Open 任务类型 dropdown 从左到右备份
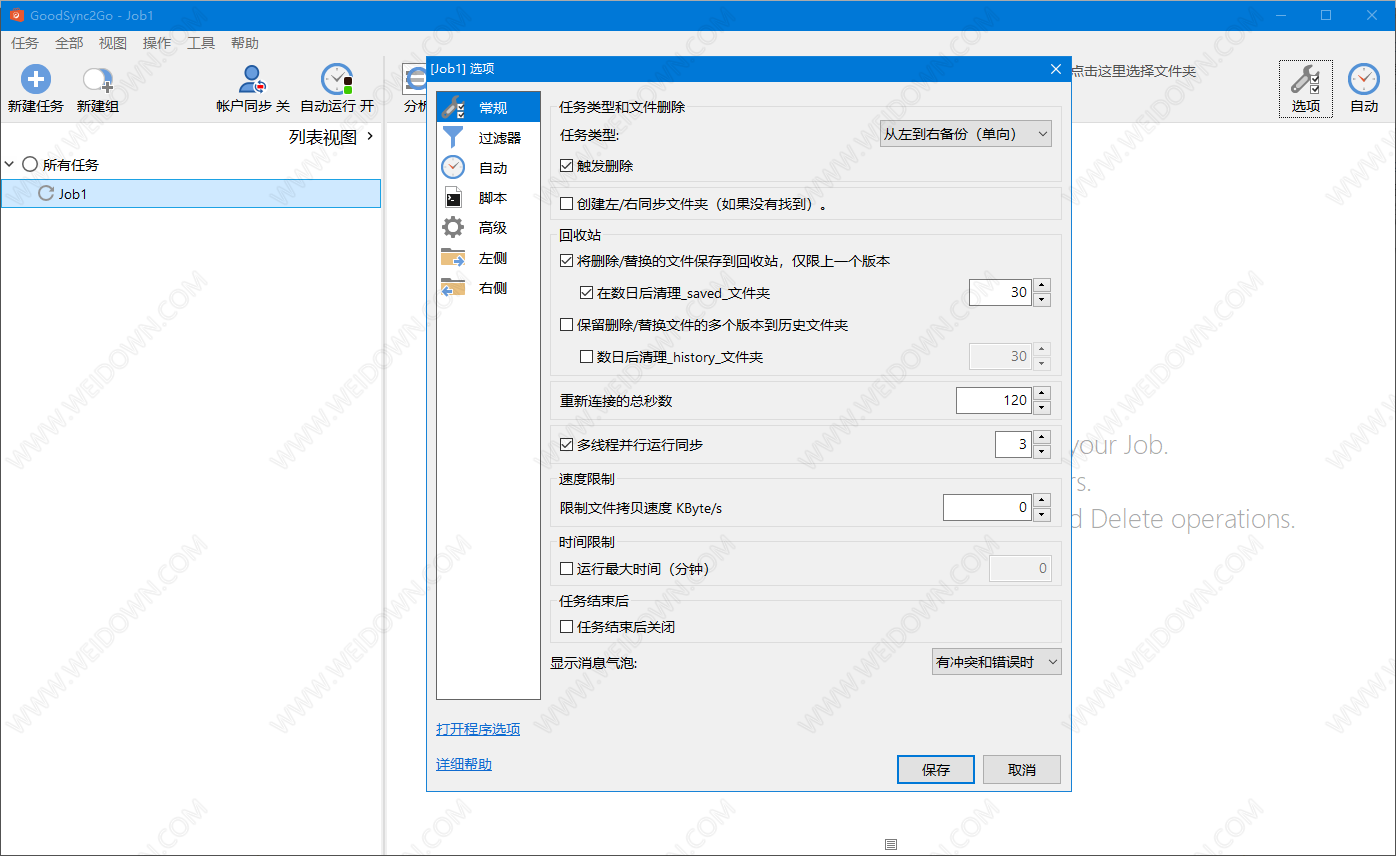 click(x=965, y=134)
